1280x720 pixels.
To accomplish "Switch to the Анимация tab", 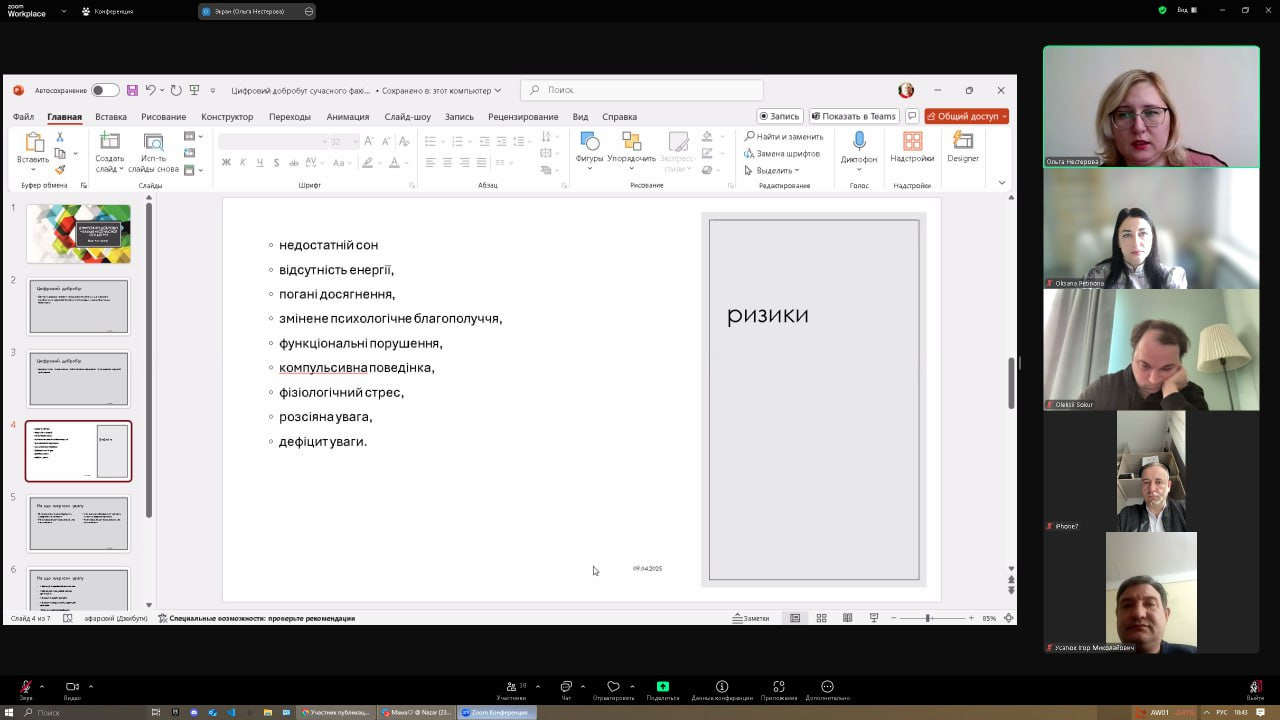I will point(347,116).
